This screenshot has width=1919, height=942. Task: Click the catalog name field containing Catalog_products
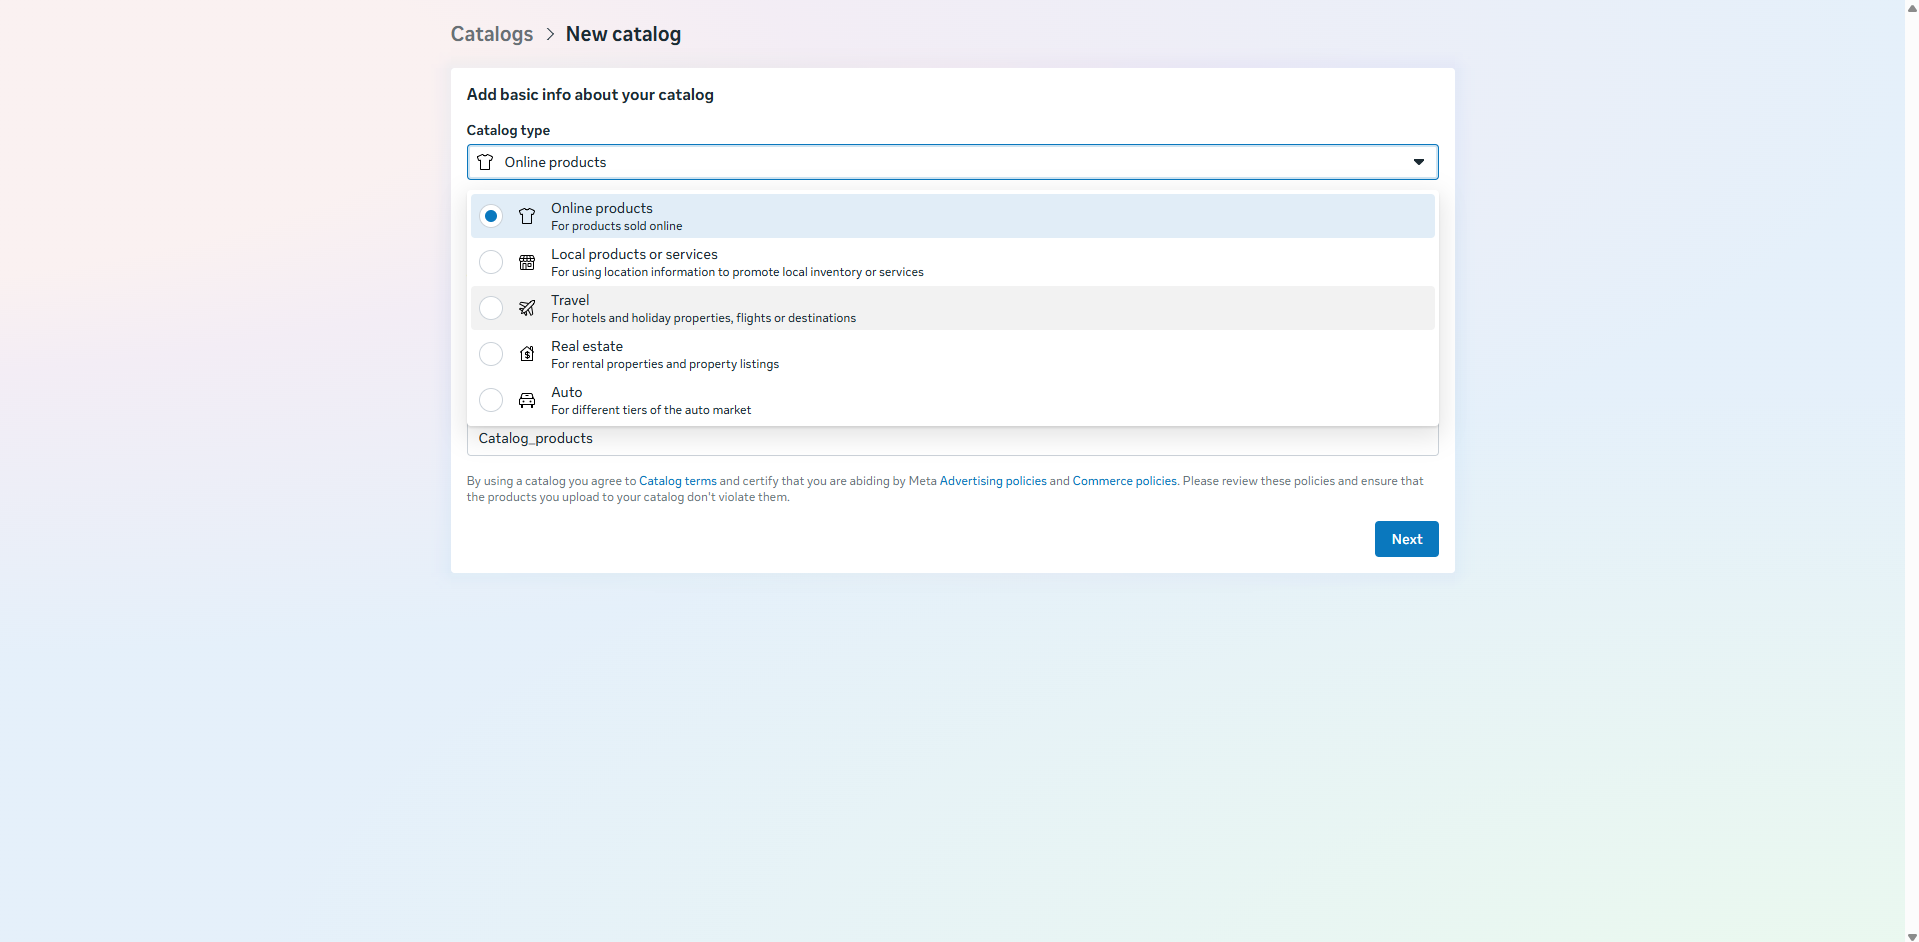(x=952, y=439)
